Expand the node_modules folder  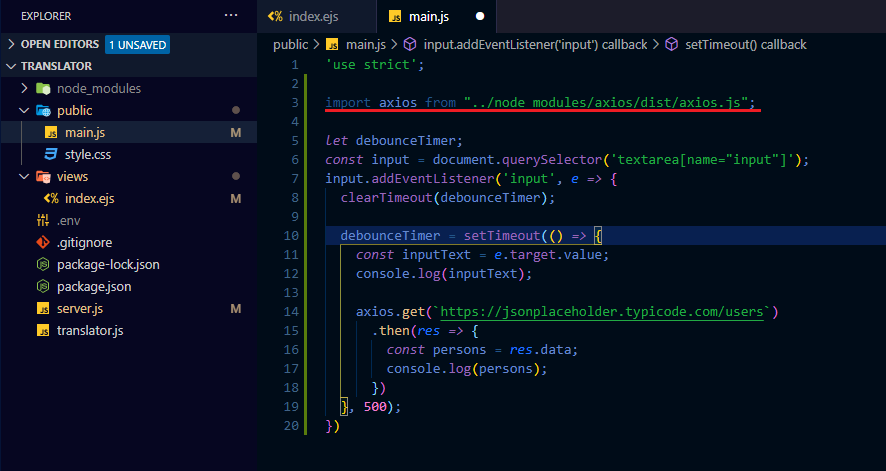[25, 88]
